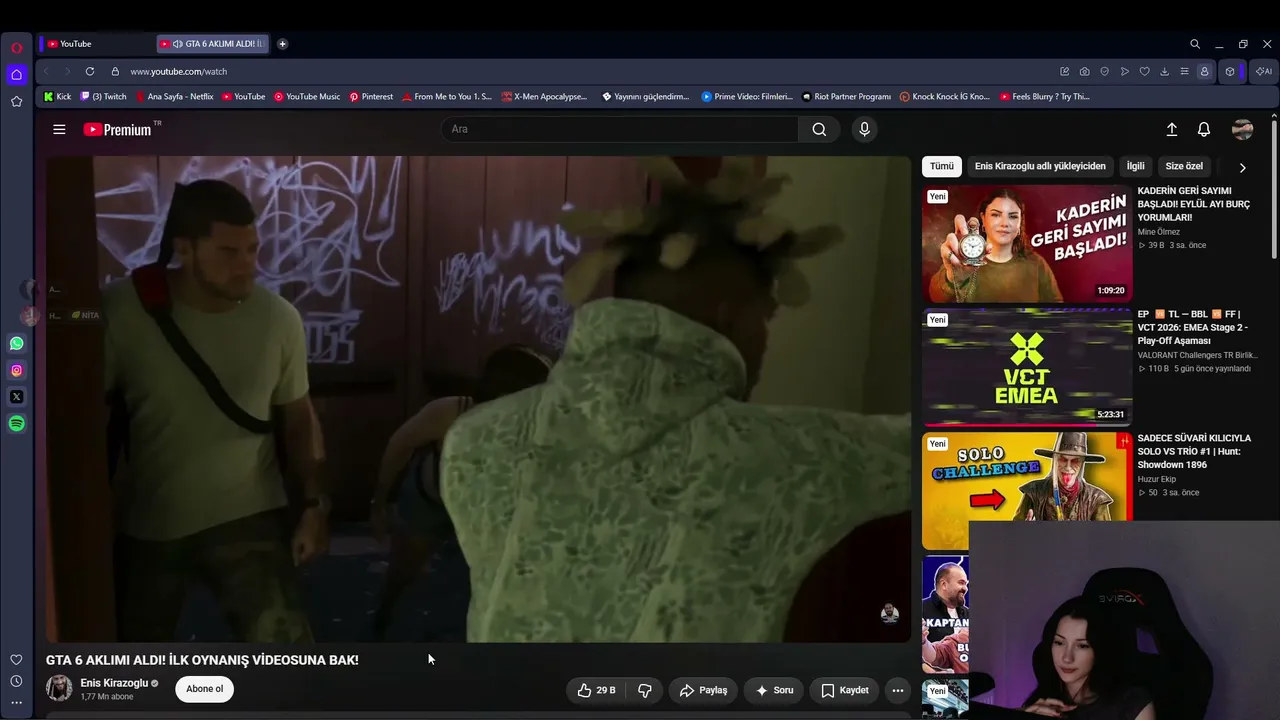Open the Enis Kirazoglu channel avatar
The image size is (1280, 720).
(59, 688)
